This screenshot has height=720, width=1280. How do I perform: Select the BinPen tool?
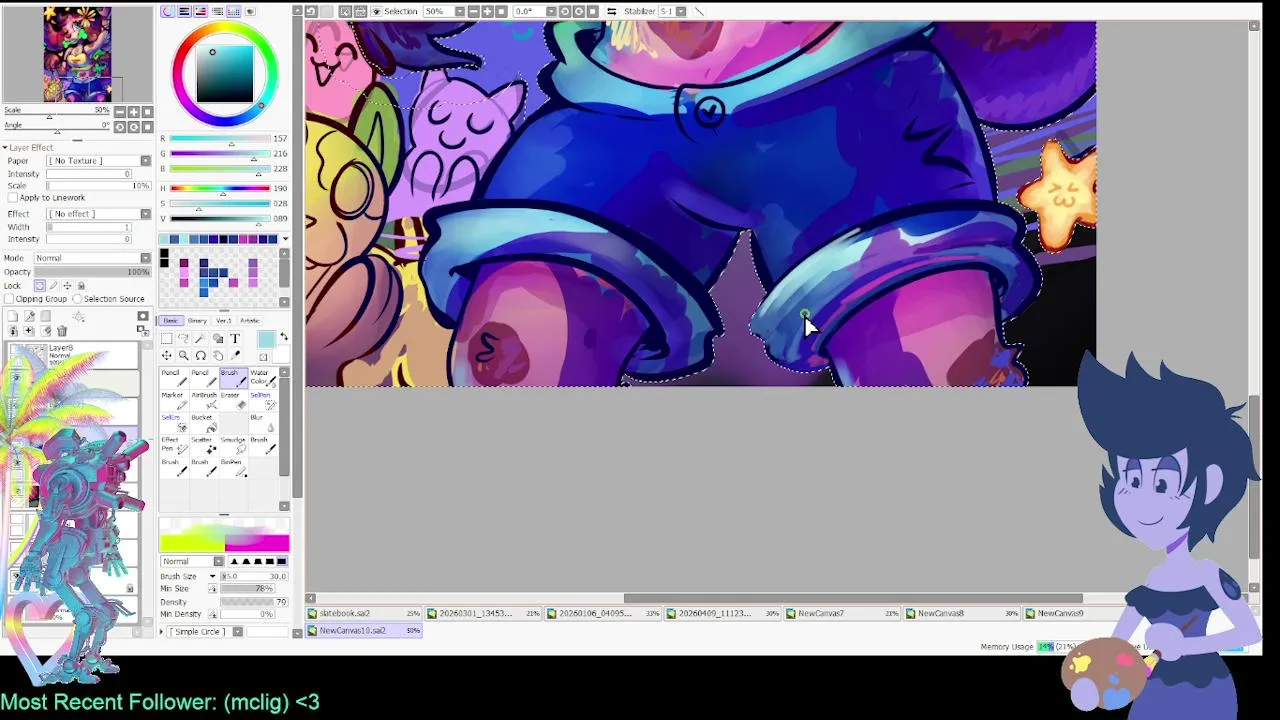(x=233, y=467)
